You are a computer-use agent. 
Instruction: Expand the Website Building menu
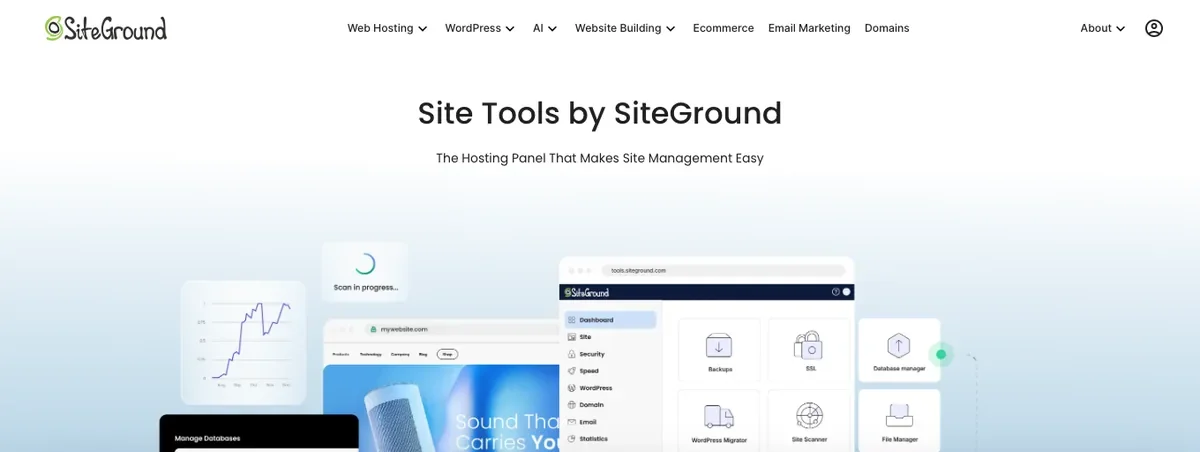pyautogui.click(x=625, y=28)
